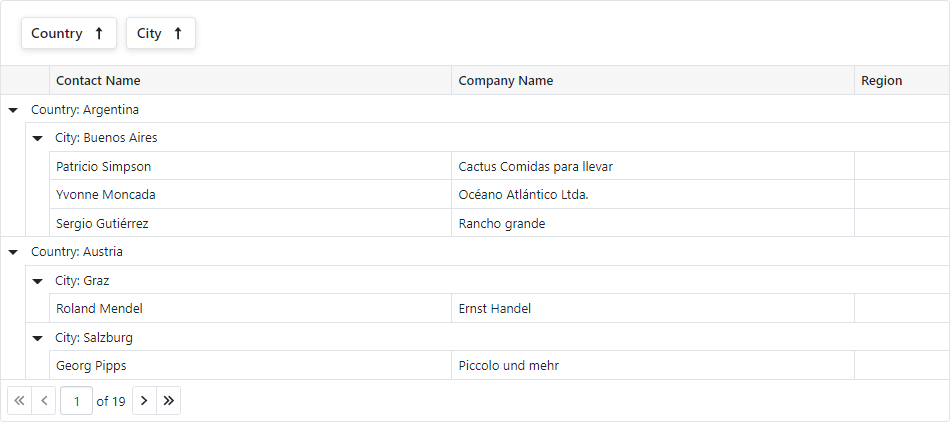This screenshot has width=950, height=422.
Task: Go to the first page
Action: [x=19, y=401]
